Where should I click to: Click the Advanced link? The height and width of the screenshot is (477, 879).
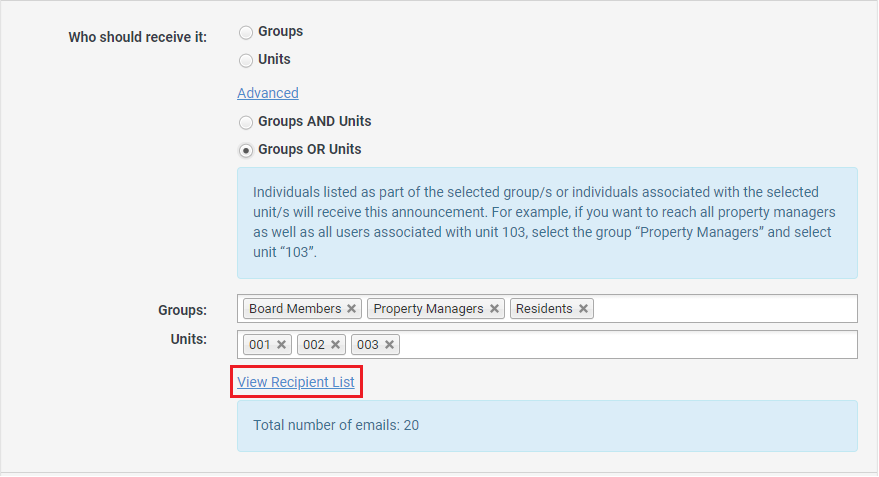[268, 93]
